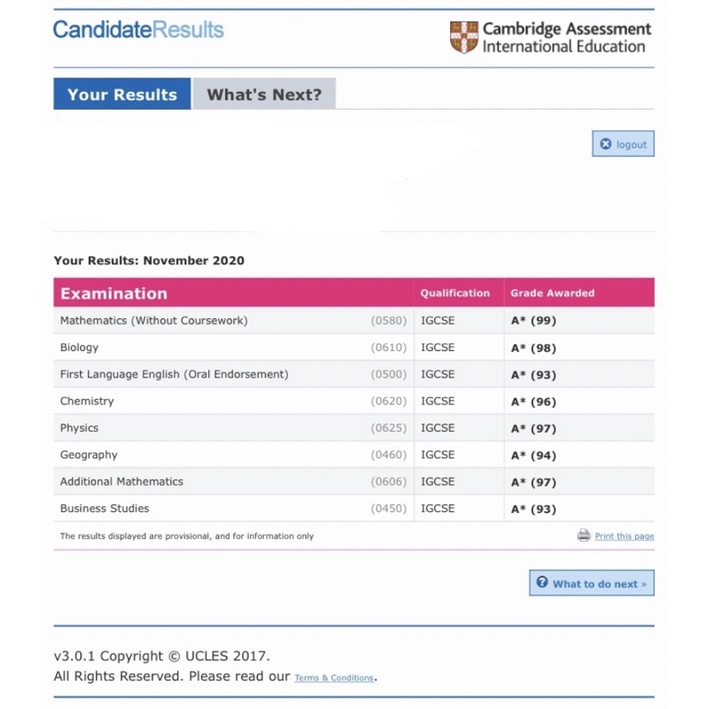Screen dimensions: 709x709
Task: Click the Chemistry examination row
Action: tap(87, 401)
